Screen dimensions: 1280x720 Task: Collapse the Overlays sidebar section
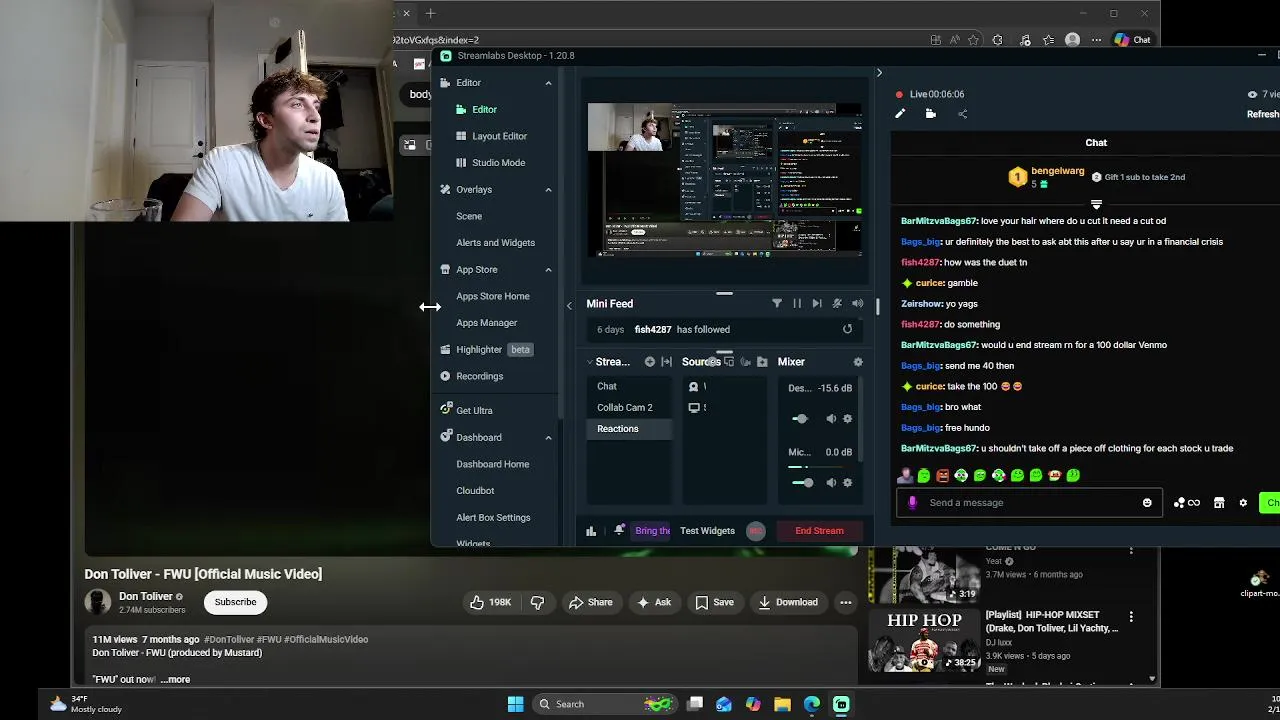click(x=548, y=190)
